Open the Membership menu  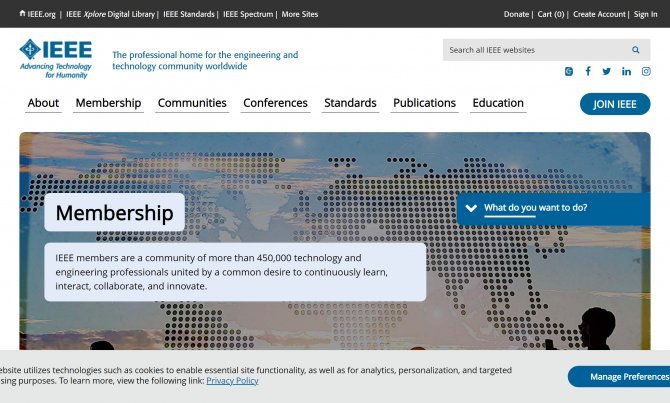(x=108, y=103)
